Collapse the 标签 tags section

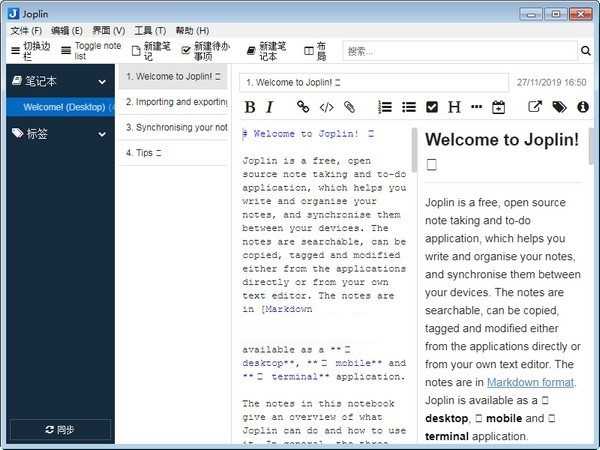click(101, 134)
